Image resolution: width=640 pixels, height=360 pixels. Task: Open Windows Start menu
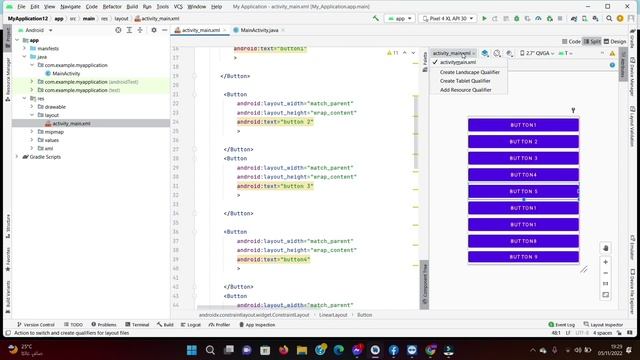pyautogui.click(x=191, y=350)
